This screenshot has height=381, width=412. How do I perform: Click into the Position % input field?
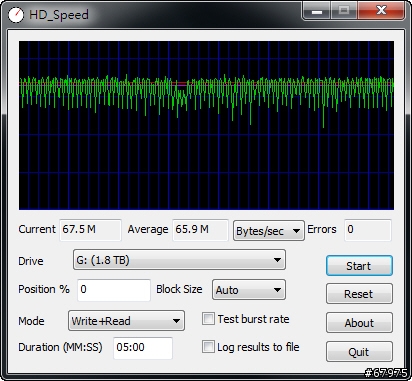pyautogui.click(x=114, y=290)
